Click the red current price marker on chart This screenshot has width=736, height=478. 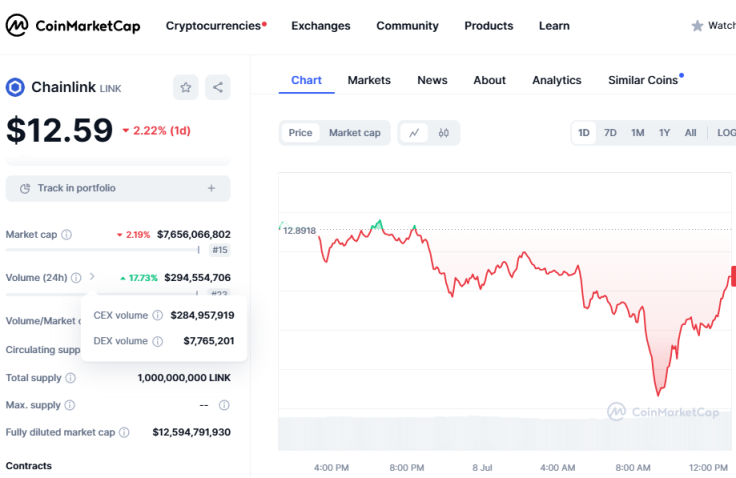pyautogui.click(x=734, y=276)
